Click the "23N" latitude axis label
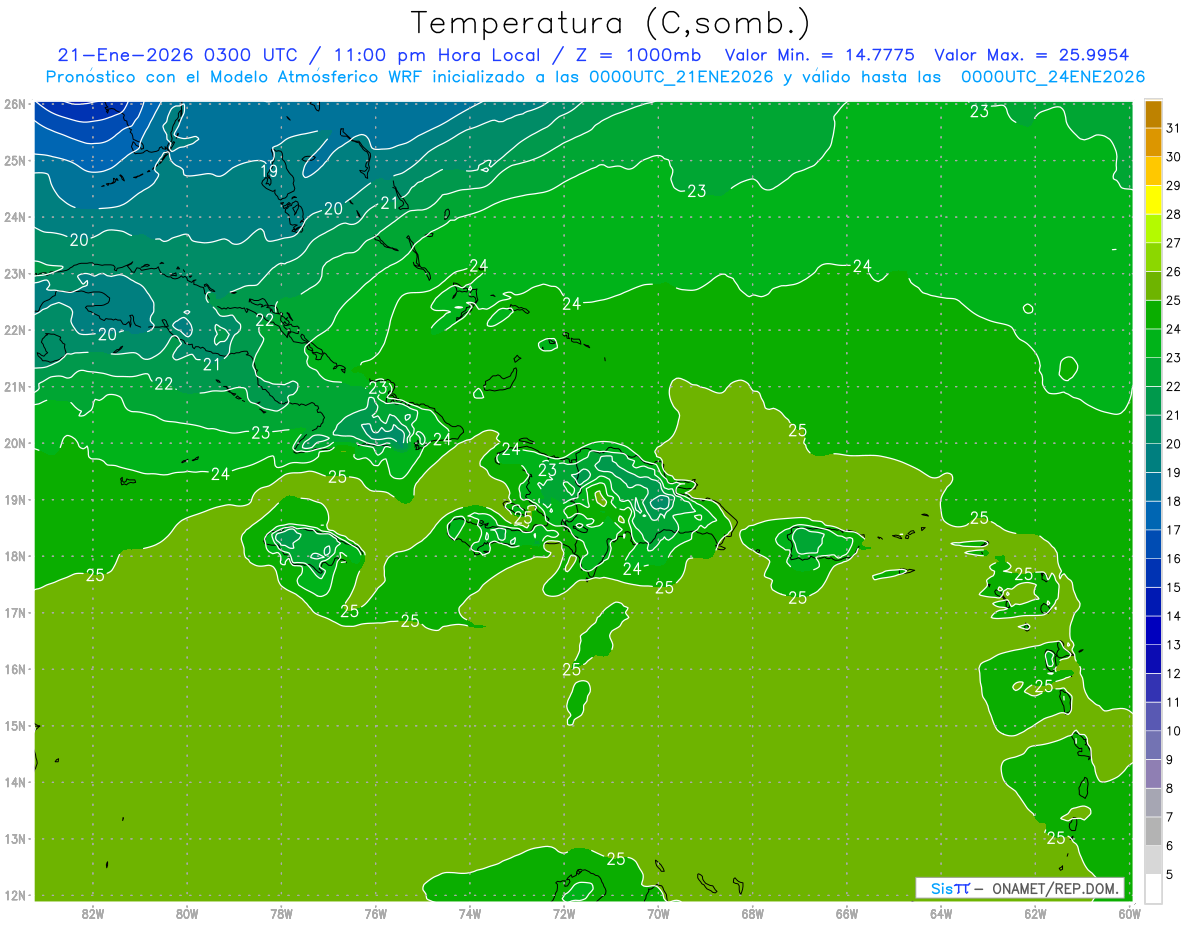The height and width of the screenshot is (927, 1200). (14, 273)
